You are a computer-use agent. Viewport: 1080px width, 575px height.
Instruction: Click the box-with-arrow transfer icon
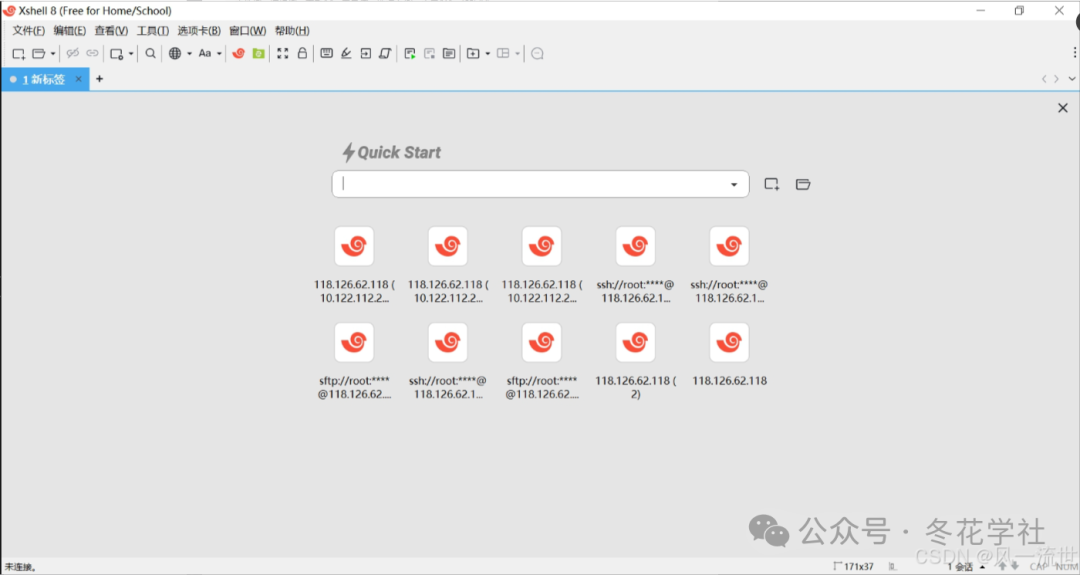[x=365, y=54]
